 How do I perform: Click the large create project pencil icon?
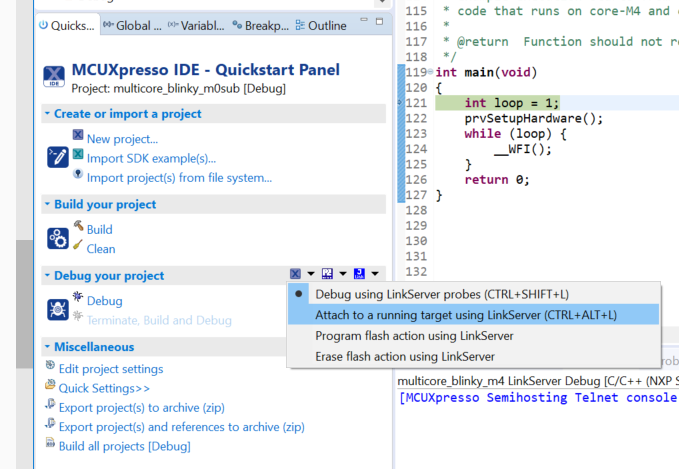pyautogui.click(x=58, y=157)
